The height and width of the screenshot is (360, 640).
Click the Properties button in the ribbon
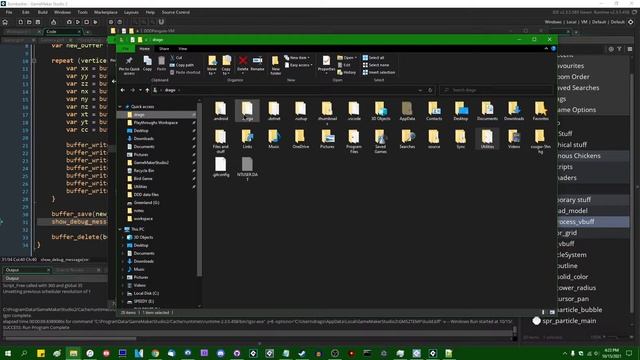tap(326, 64)
